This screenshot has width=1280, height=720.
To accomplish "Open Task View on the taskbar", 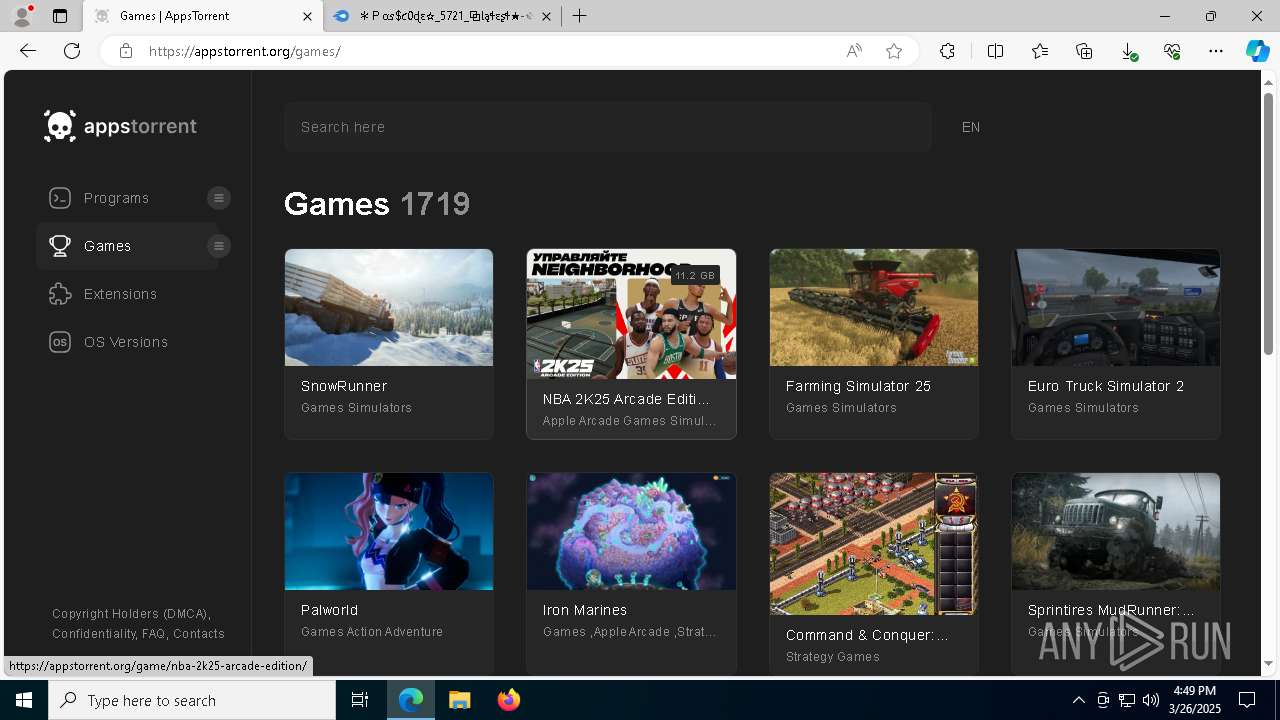I will click(360, 700).
